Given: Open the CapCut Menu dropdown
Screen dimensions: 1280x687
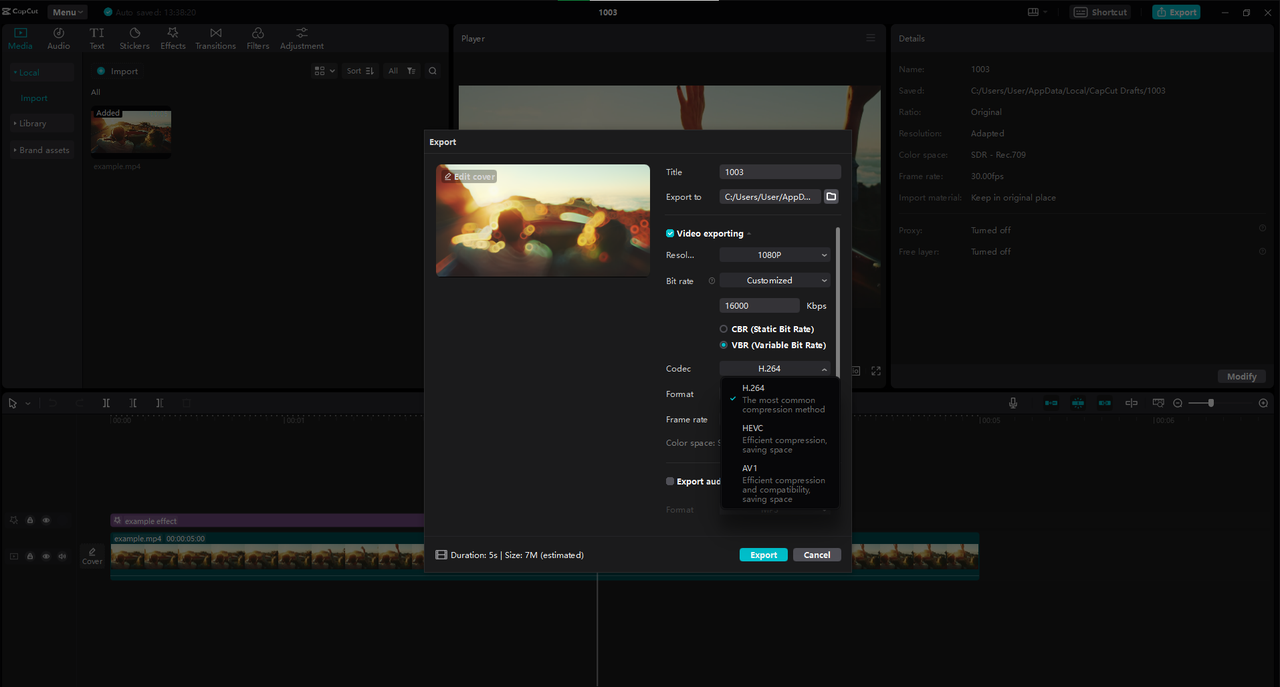Looking at the screenshot, I should (x=67, y=12).
